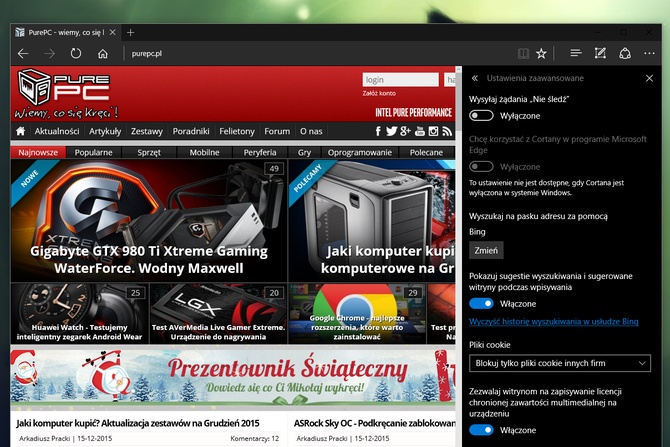The width and height of the screenshot is (670, 447).
Task: Open PurePC Facebook icon
Action: point(378,131)
